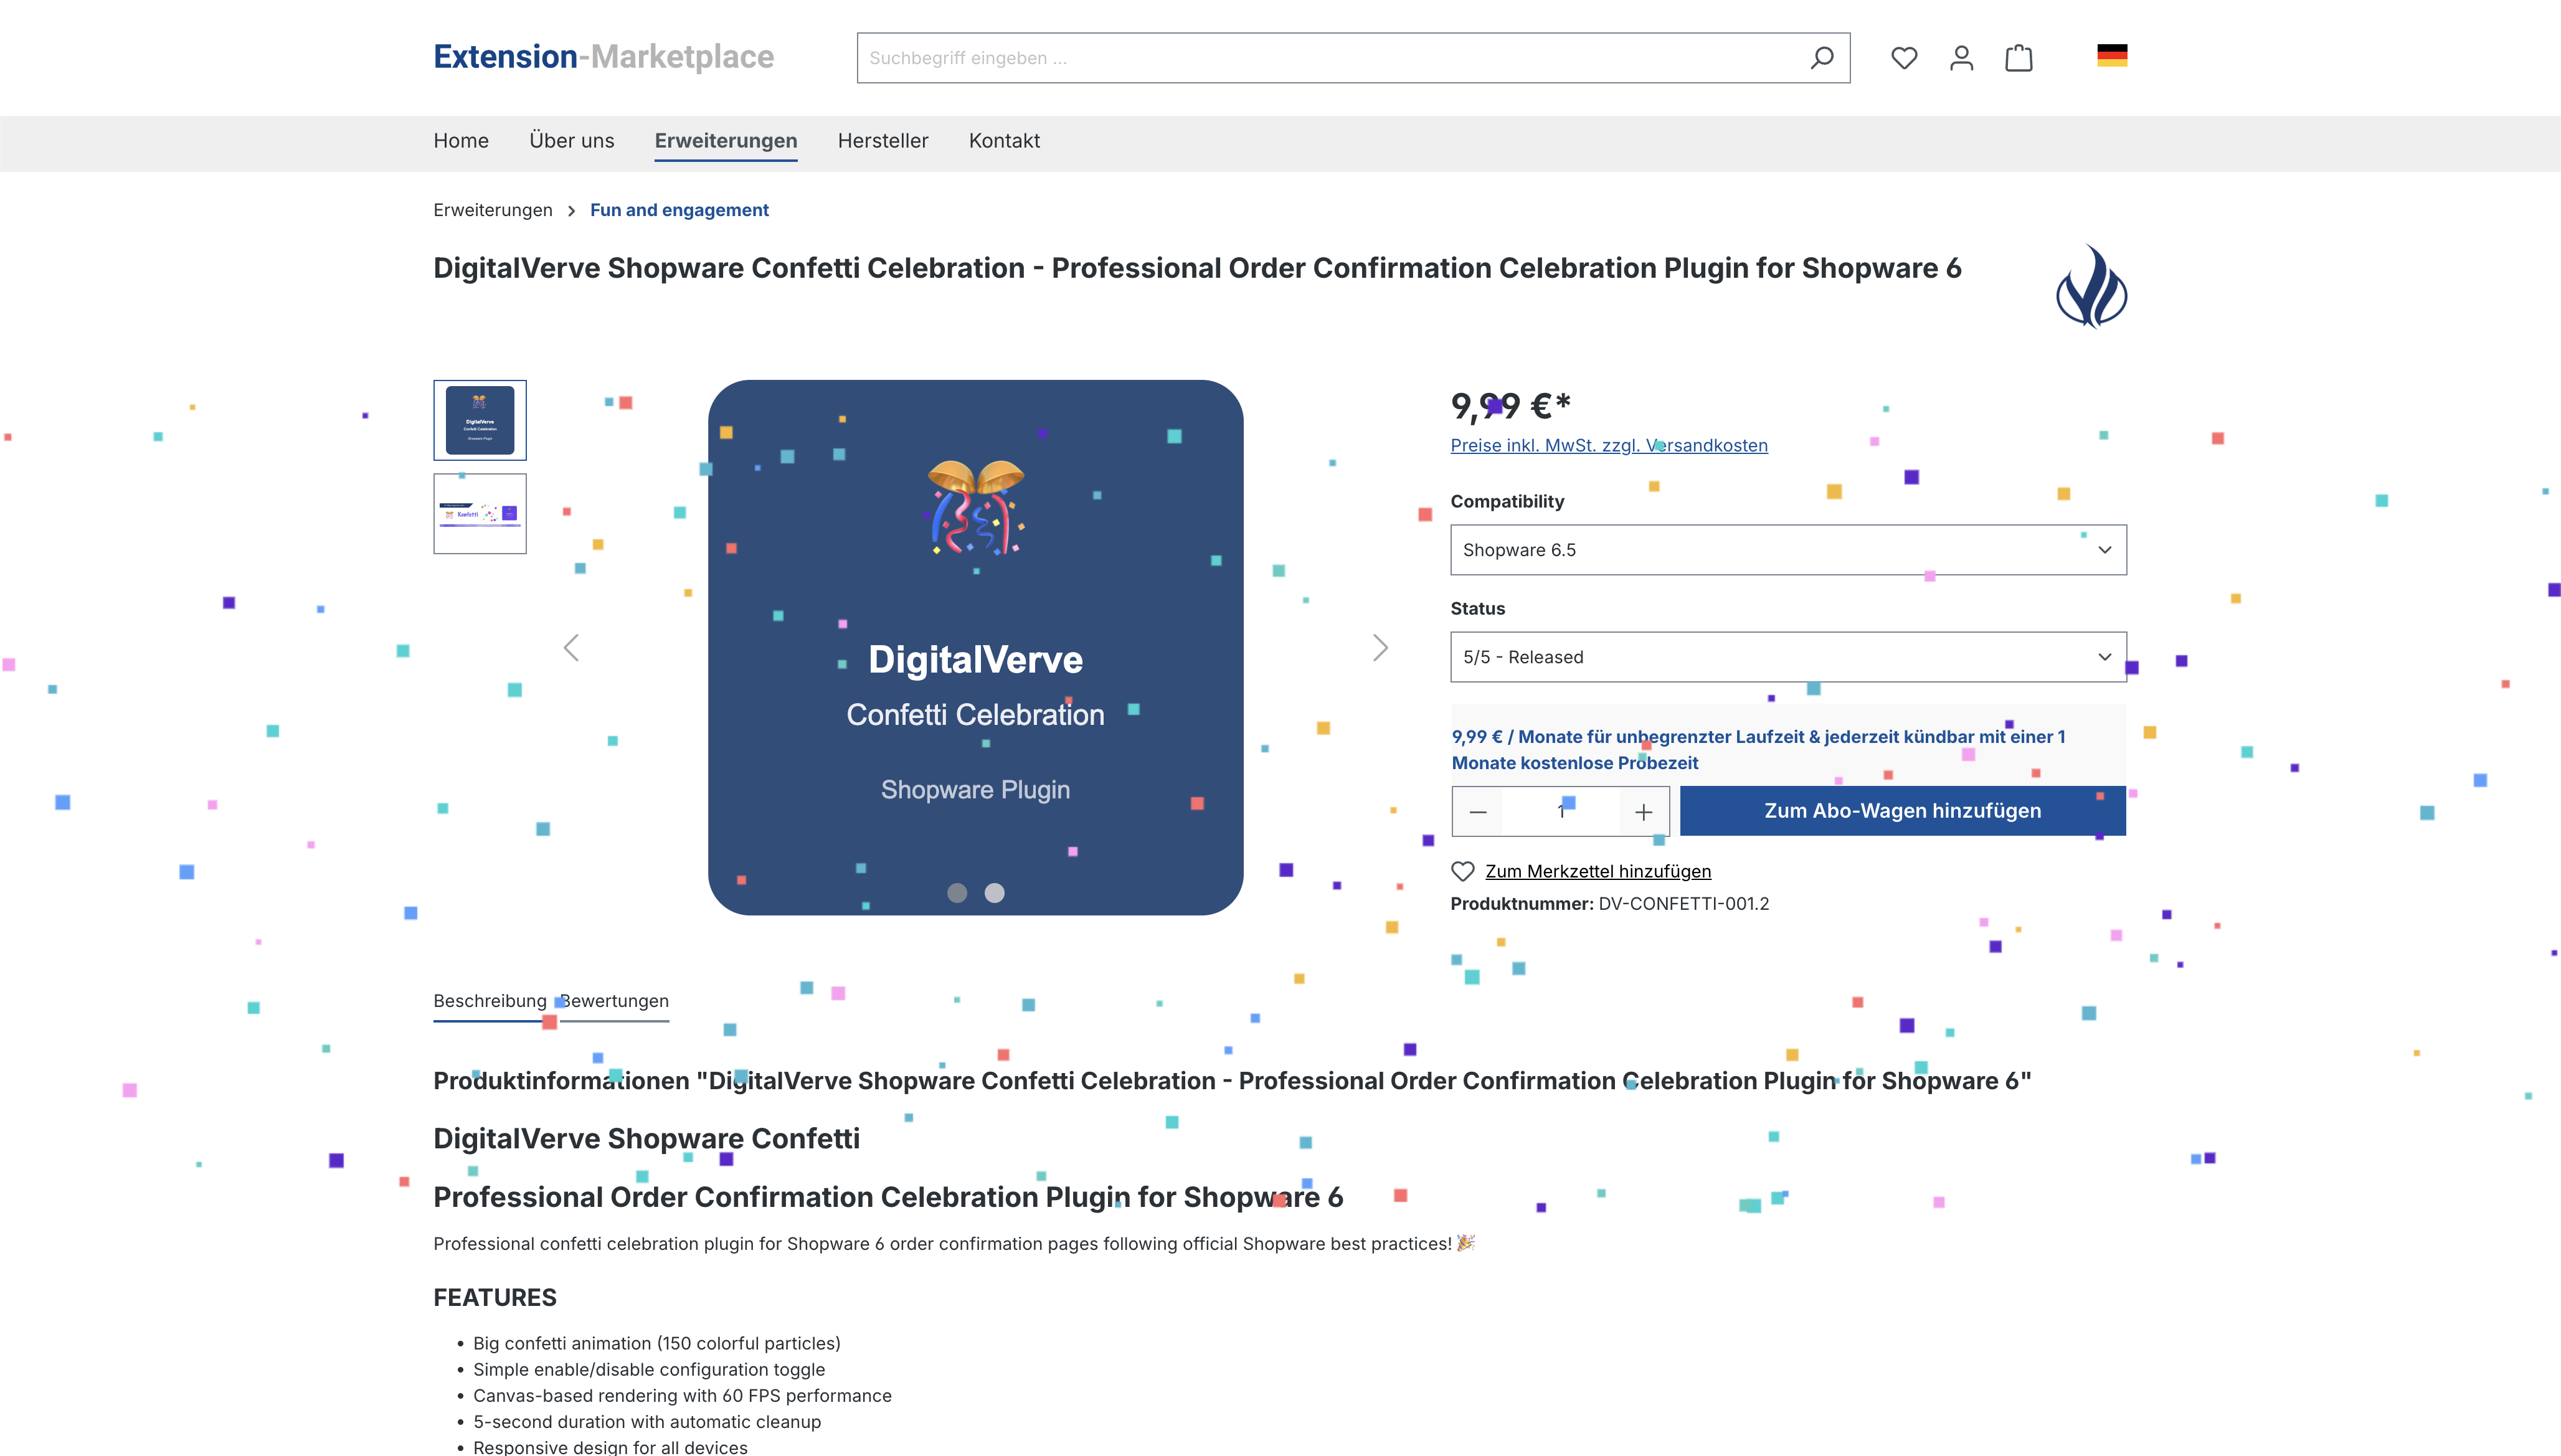Image resolution: width=2561 pixels, height=1456 pixels.
Task: Decrease quantity with the minus button
Action: (x=1478, y=812)
